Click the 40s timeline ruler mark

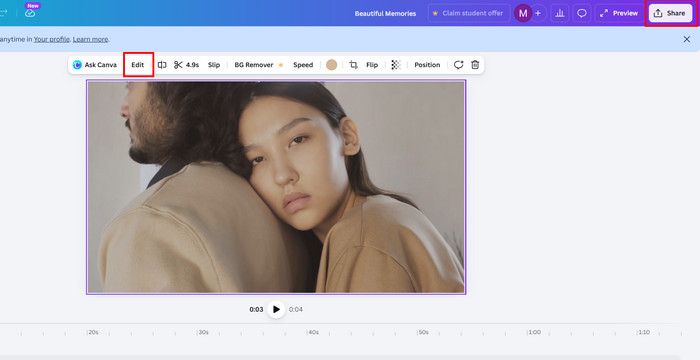[312, 332]
